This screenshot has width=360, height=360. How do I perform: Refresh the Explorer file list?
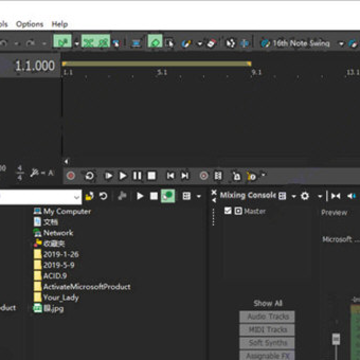click(x=103, y=196)
